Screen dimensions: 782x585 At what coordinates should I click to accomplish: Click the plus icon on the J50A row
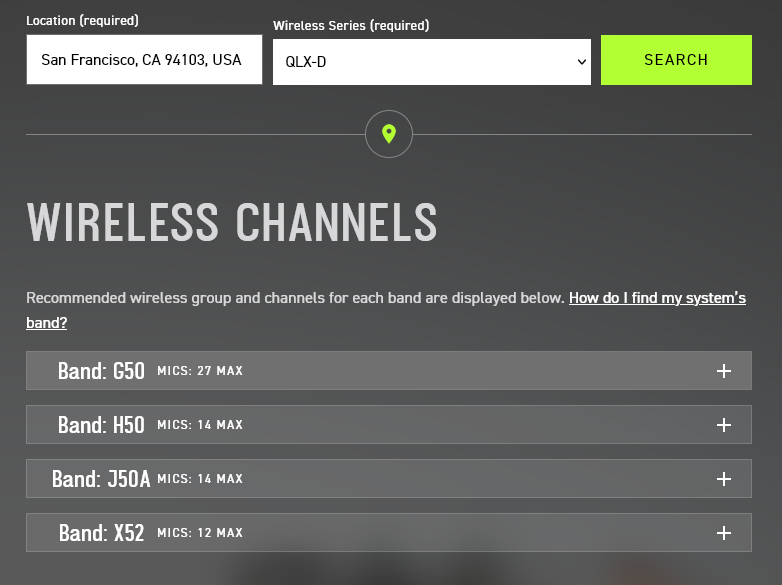(724, 479)
